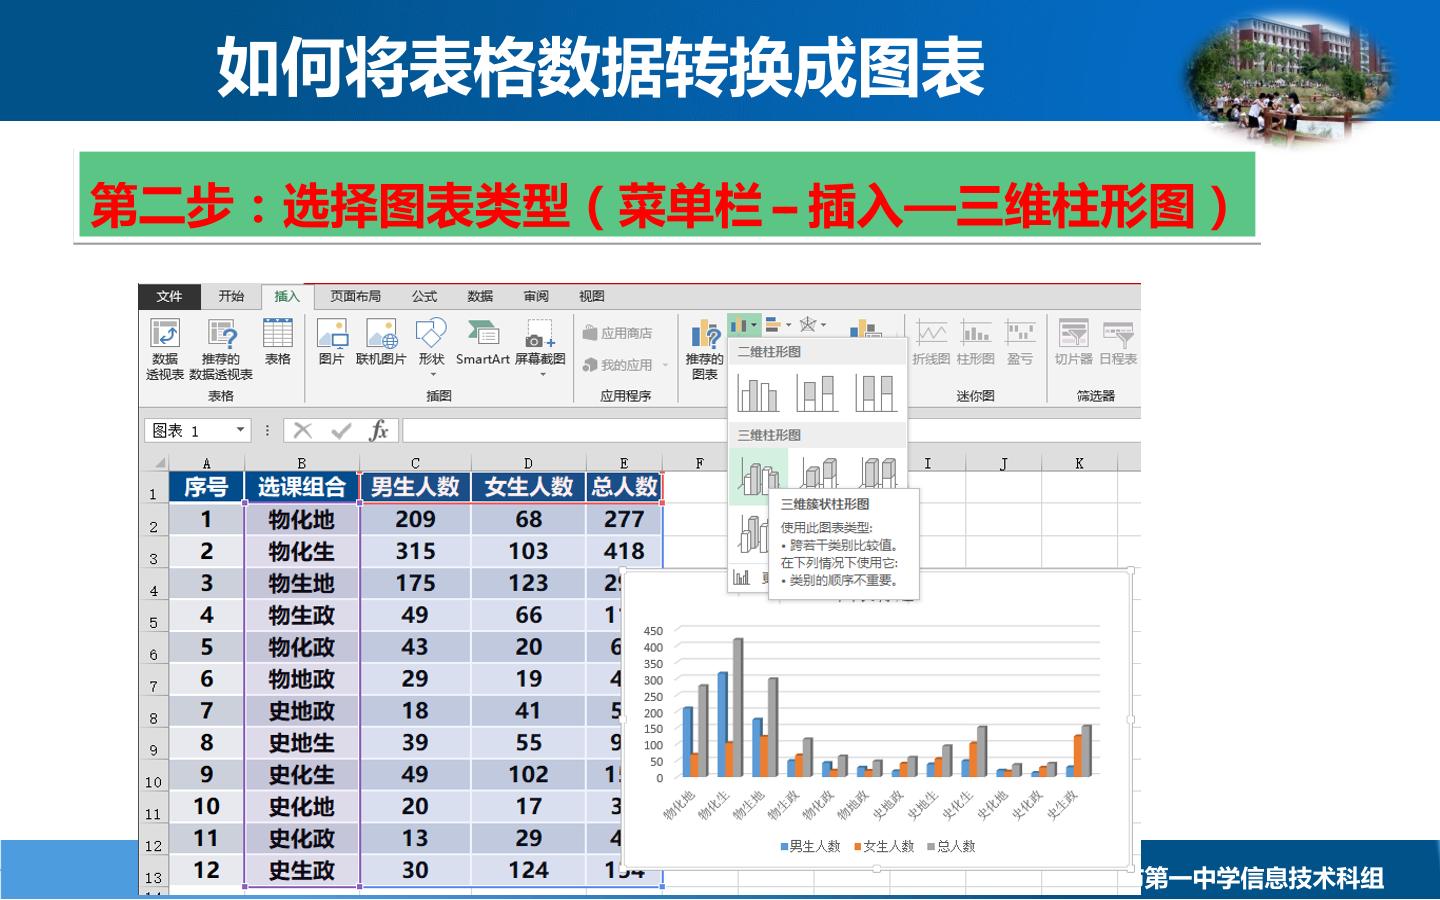Open the column chart type dropdown
Screen dimensions: 1440x900
[743, 325]
